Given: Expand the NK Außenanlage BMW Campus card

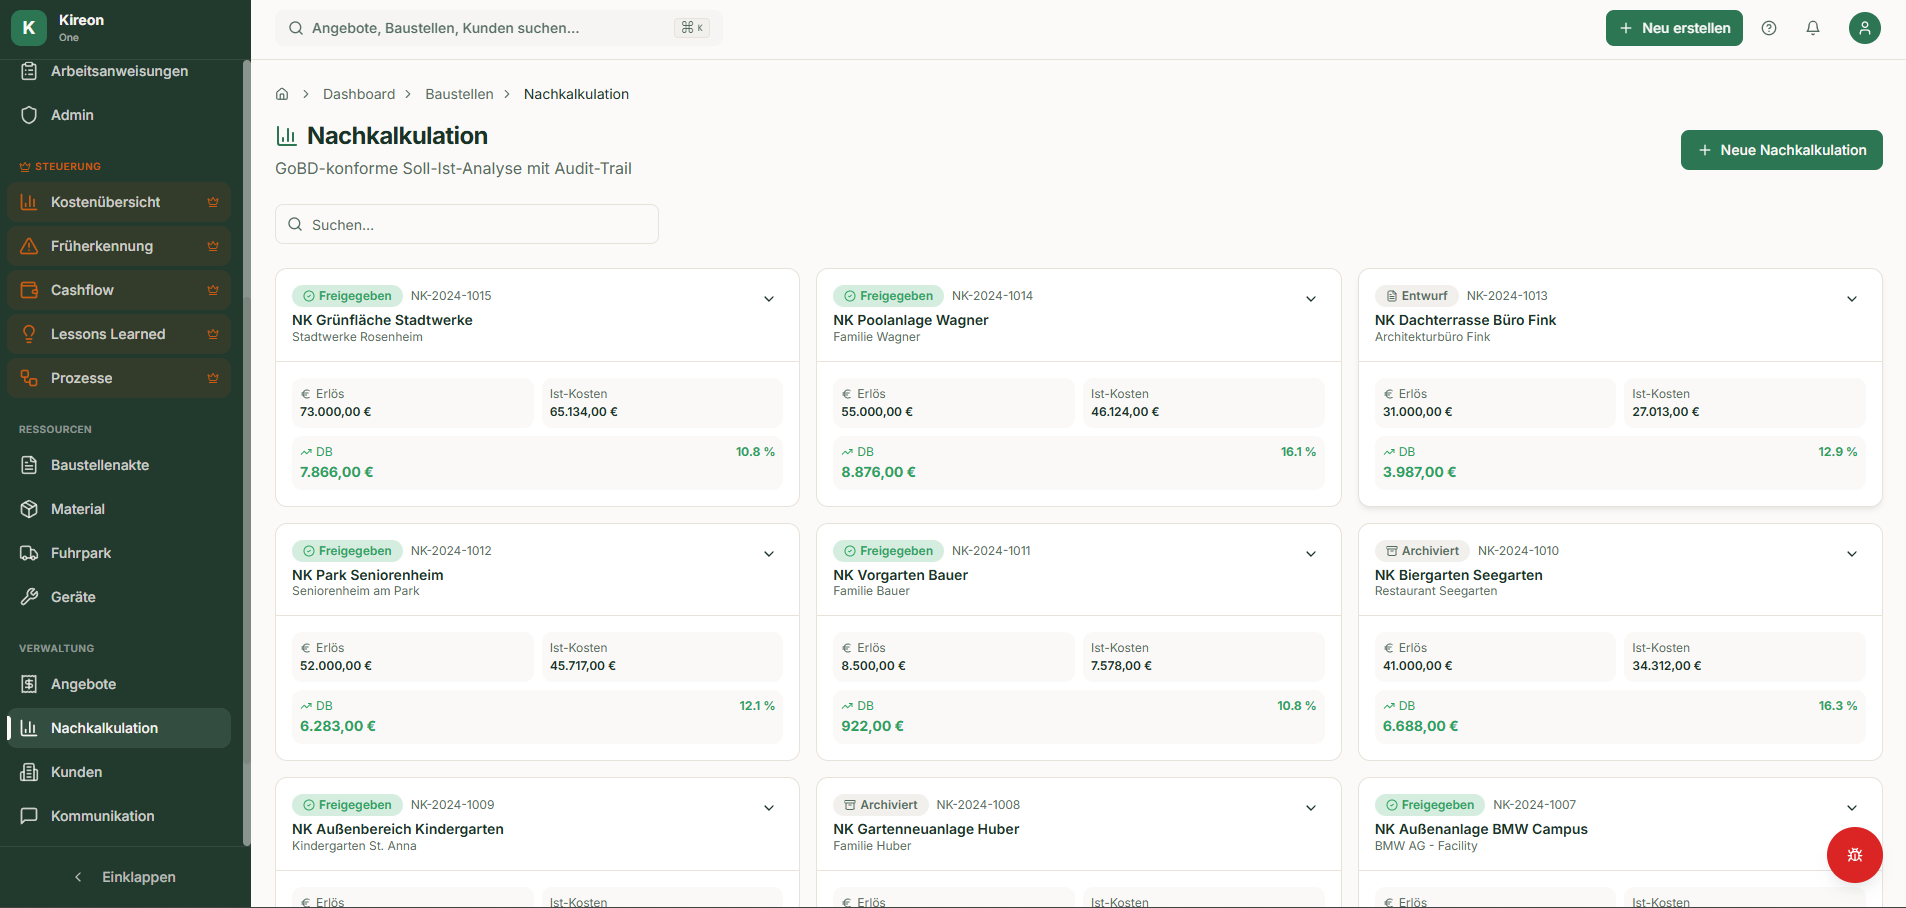Looking at the screenshot, I should point(1852,808).
